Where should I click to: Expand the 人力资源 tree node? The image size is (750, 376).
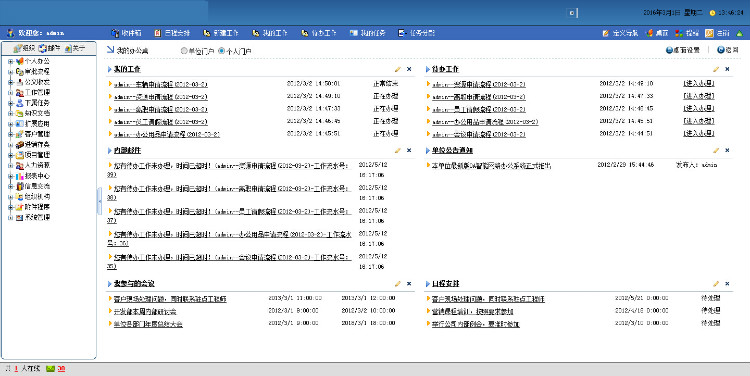pos(11,166)
